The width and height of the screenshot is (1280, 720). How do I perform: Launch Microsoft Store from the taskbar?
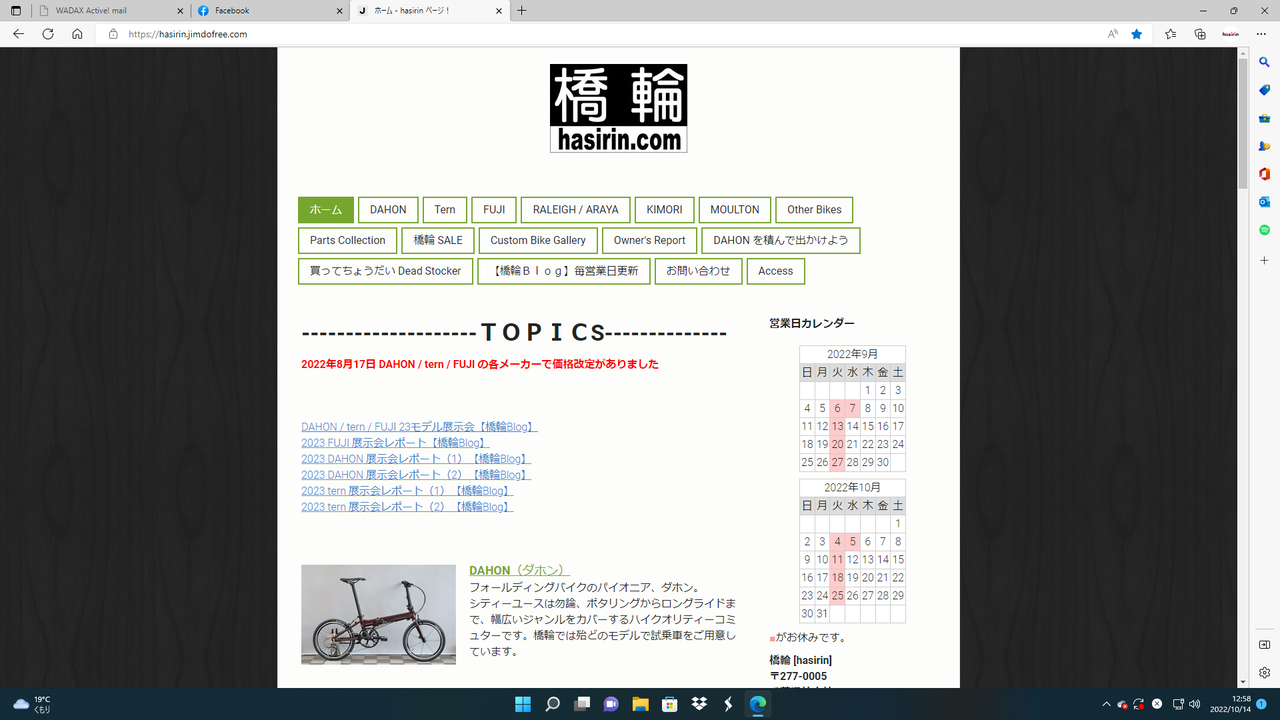point(670,704)
